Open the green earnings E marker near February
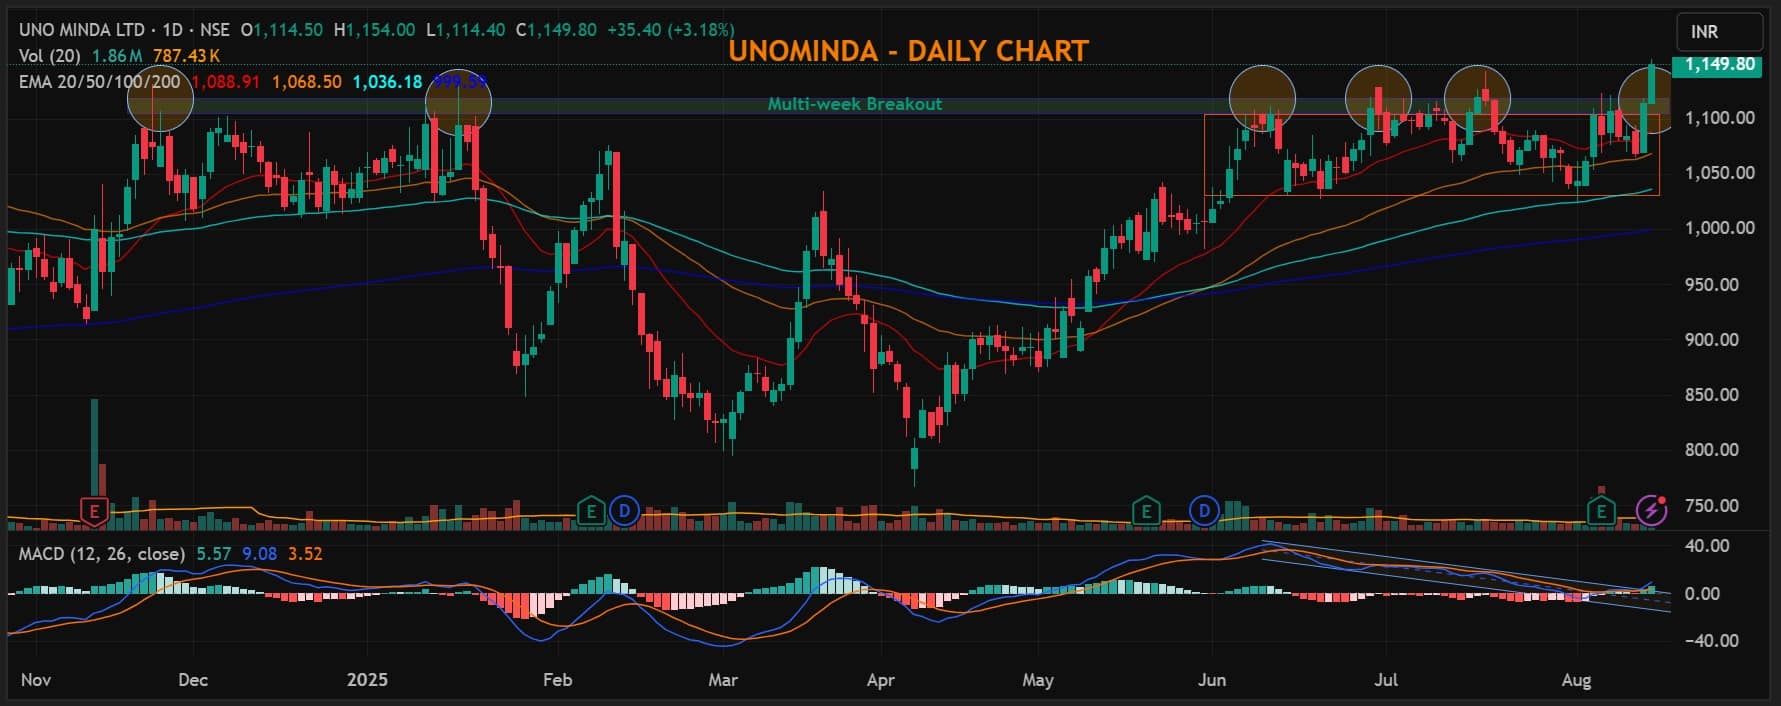 pos(591,512)
